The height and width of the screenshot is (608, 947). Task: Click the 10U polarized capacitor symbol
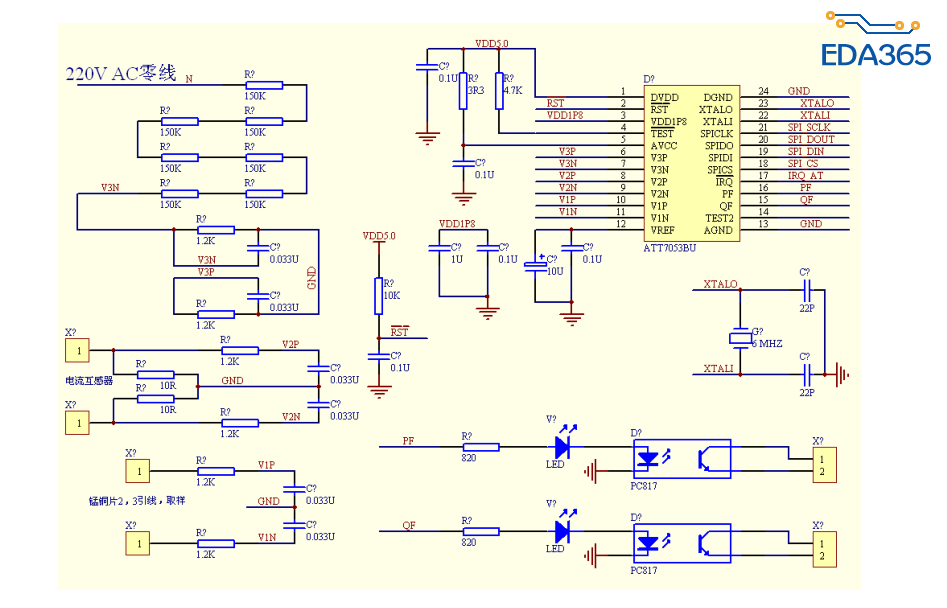(x=535, y=264)
